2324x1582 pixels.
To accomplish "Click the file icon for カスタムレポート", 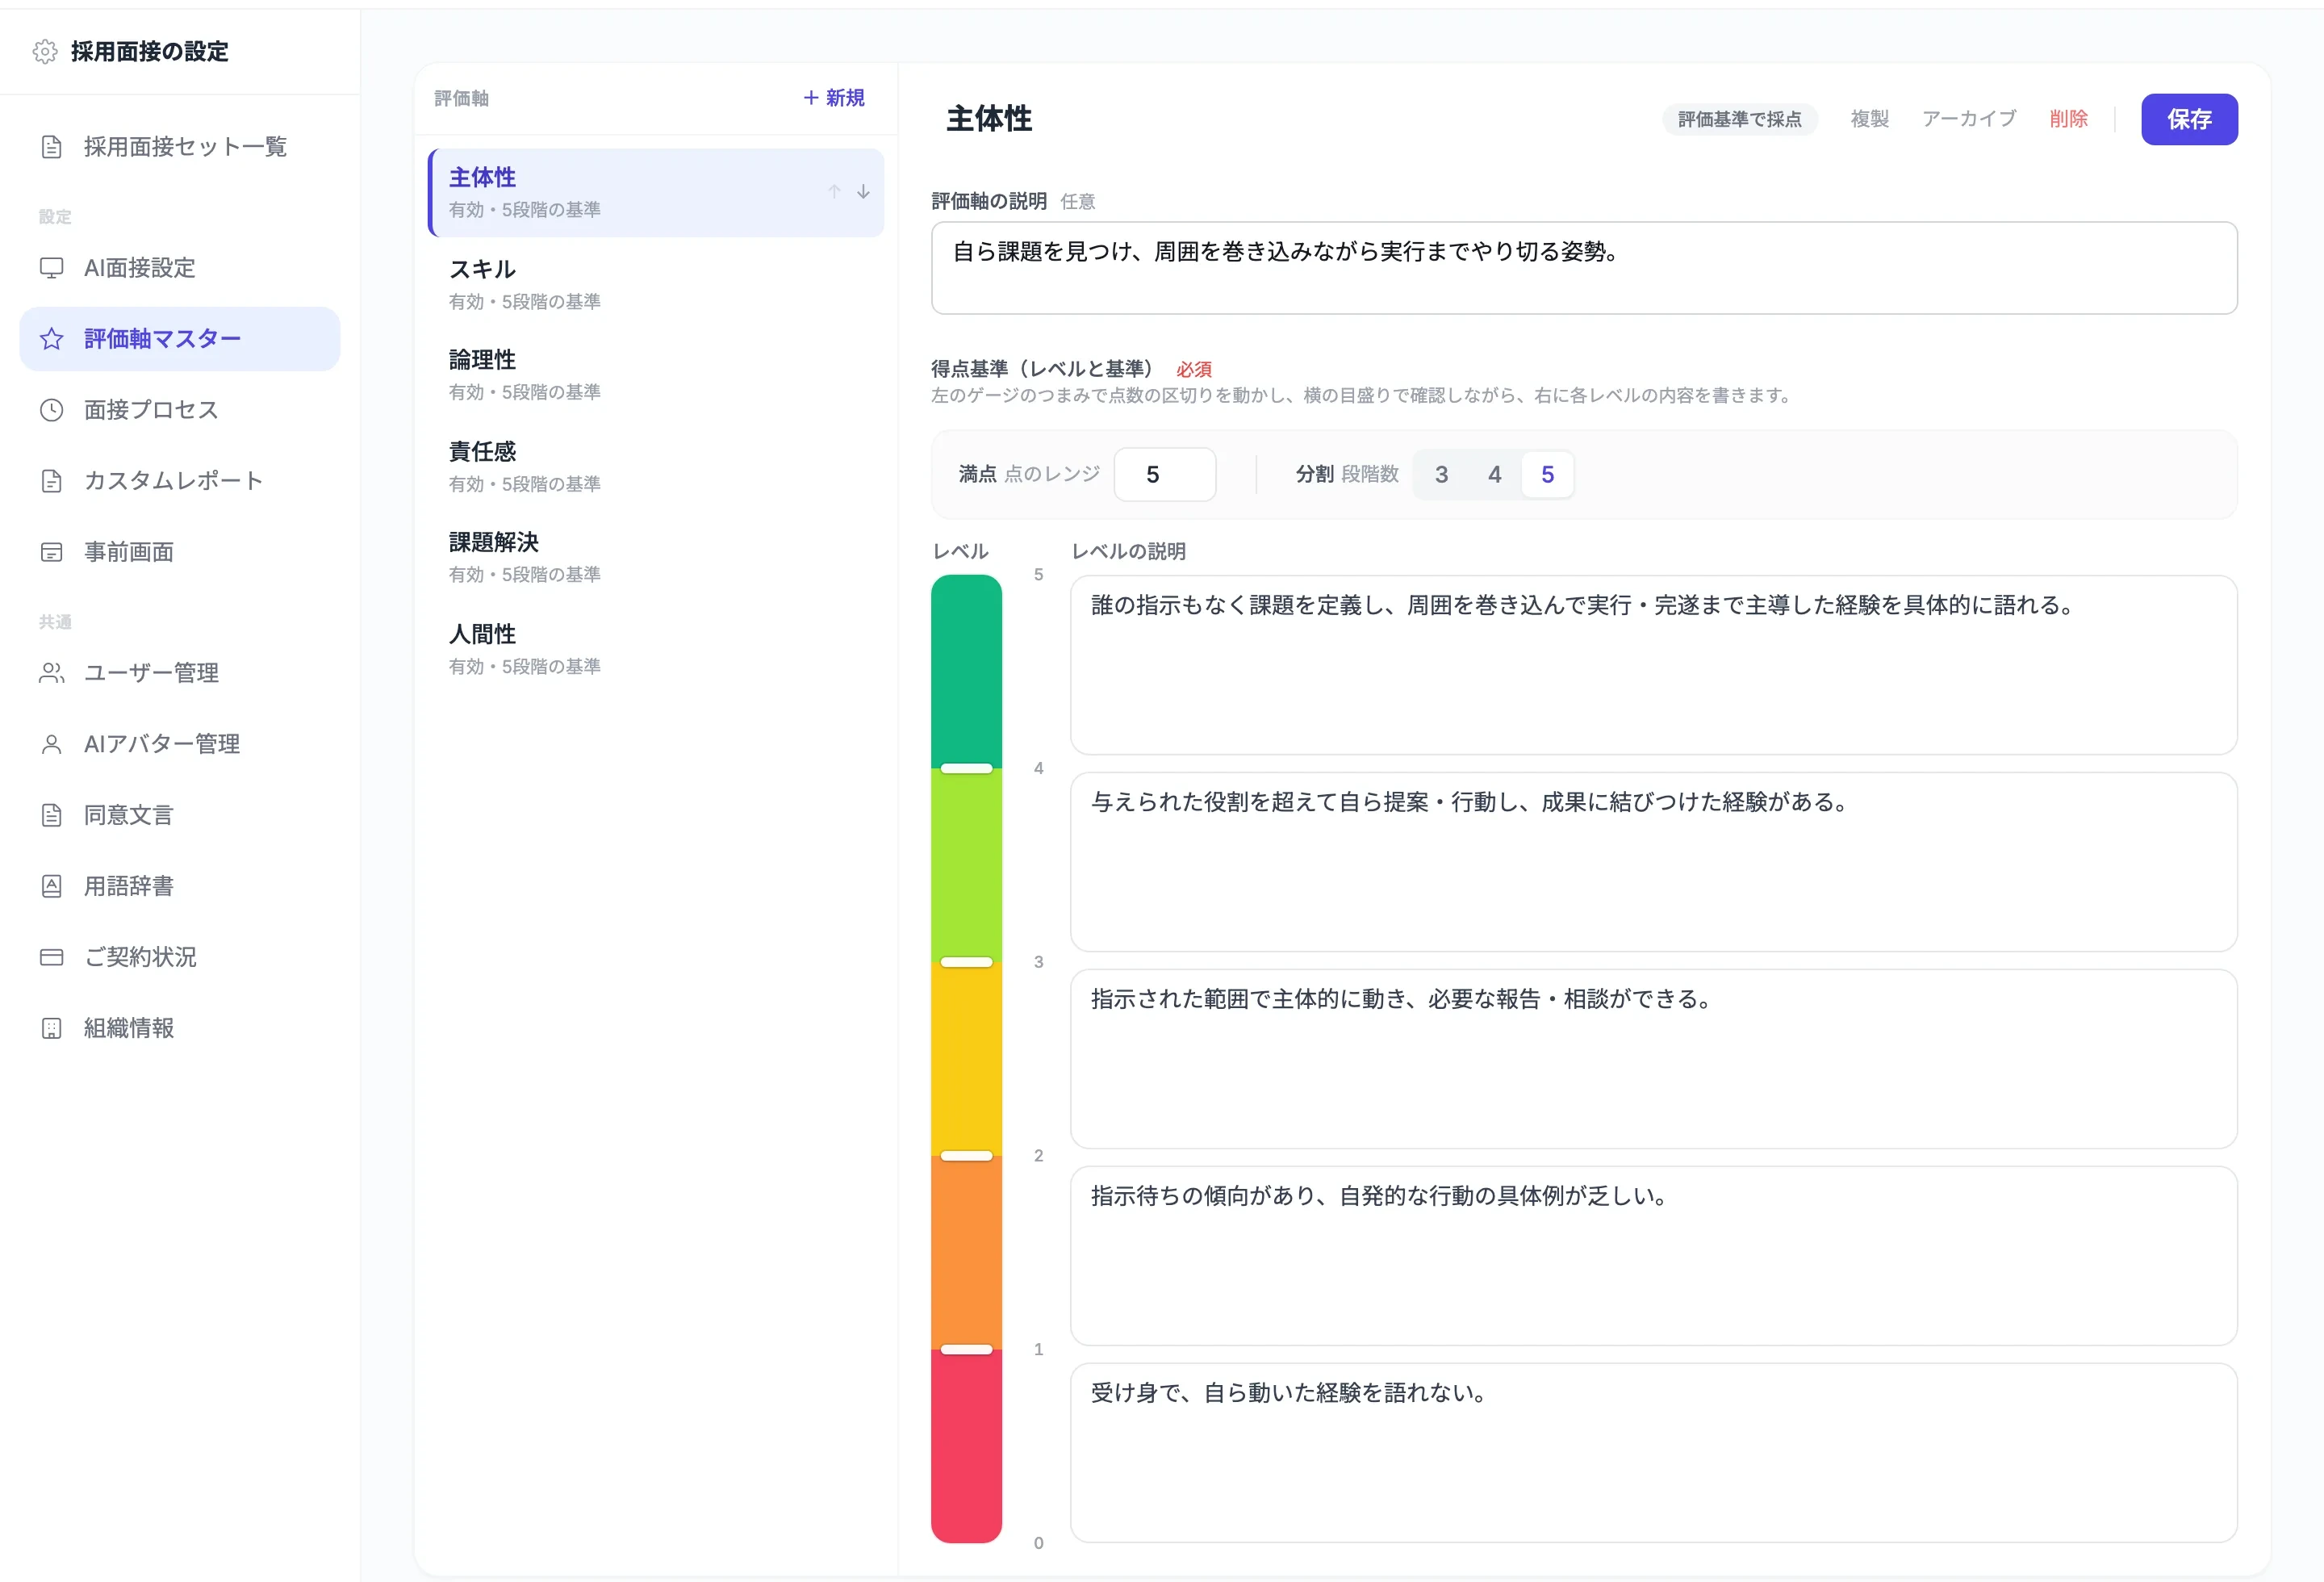I will click(x=51, y=481).
